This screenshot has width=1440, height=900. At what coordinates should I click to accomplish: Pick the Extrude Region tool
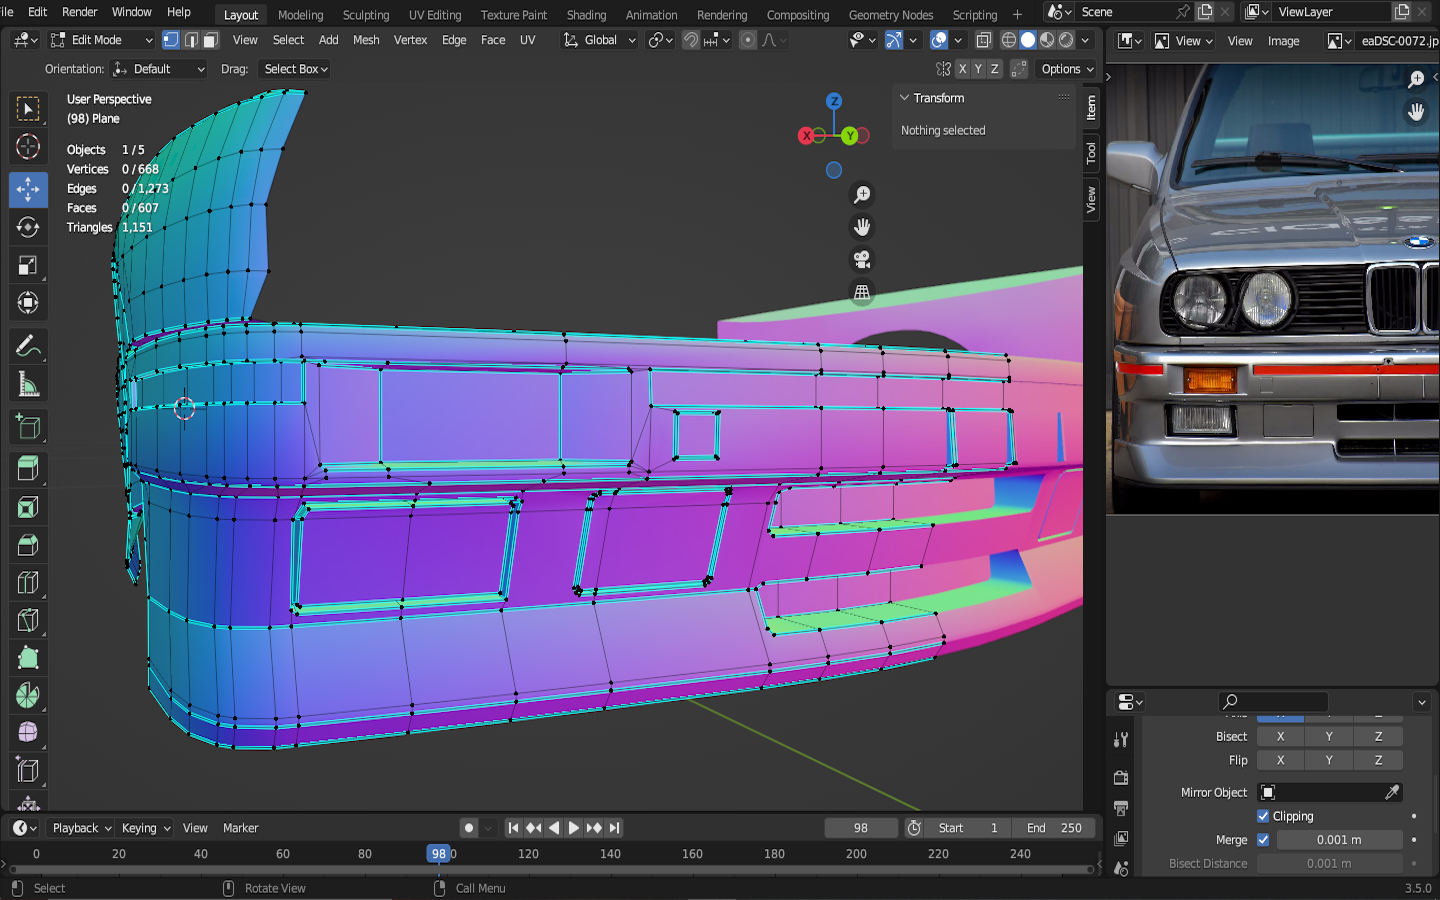(x=28, y=468)
